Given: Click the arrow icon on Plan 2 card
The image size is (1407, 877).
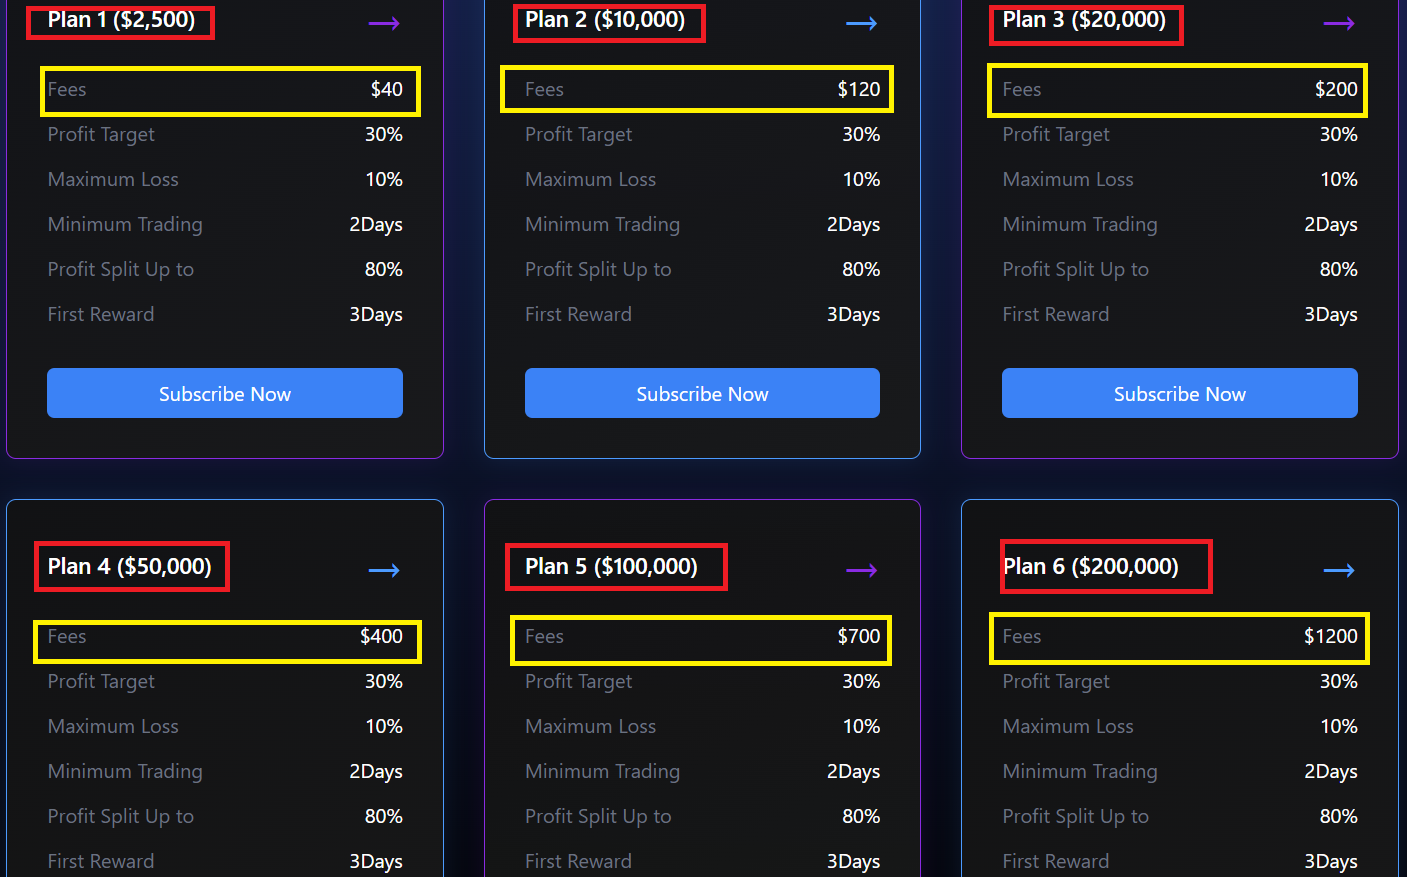Looking at the screenshot, I should [861, 23].
